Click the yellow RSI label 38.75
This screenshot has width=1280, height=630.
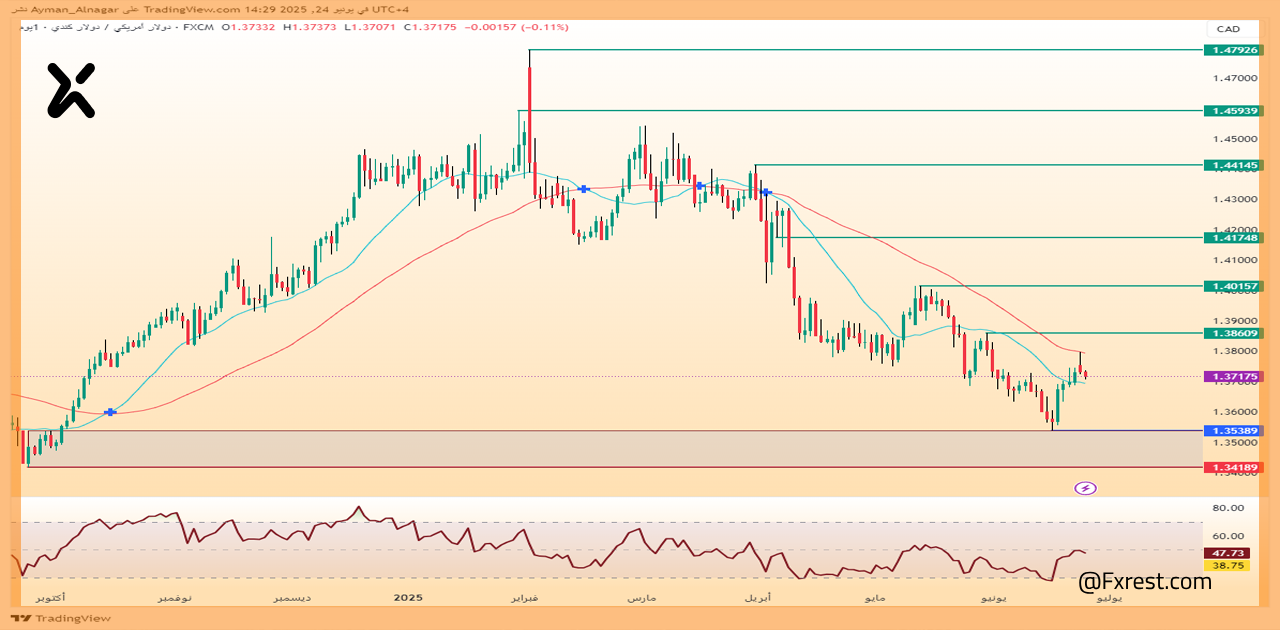tap(1227, 565)
